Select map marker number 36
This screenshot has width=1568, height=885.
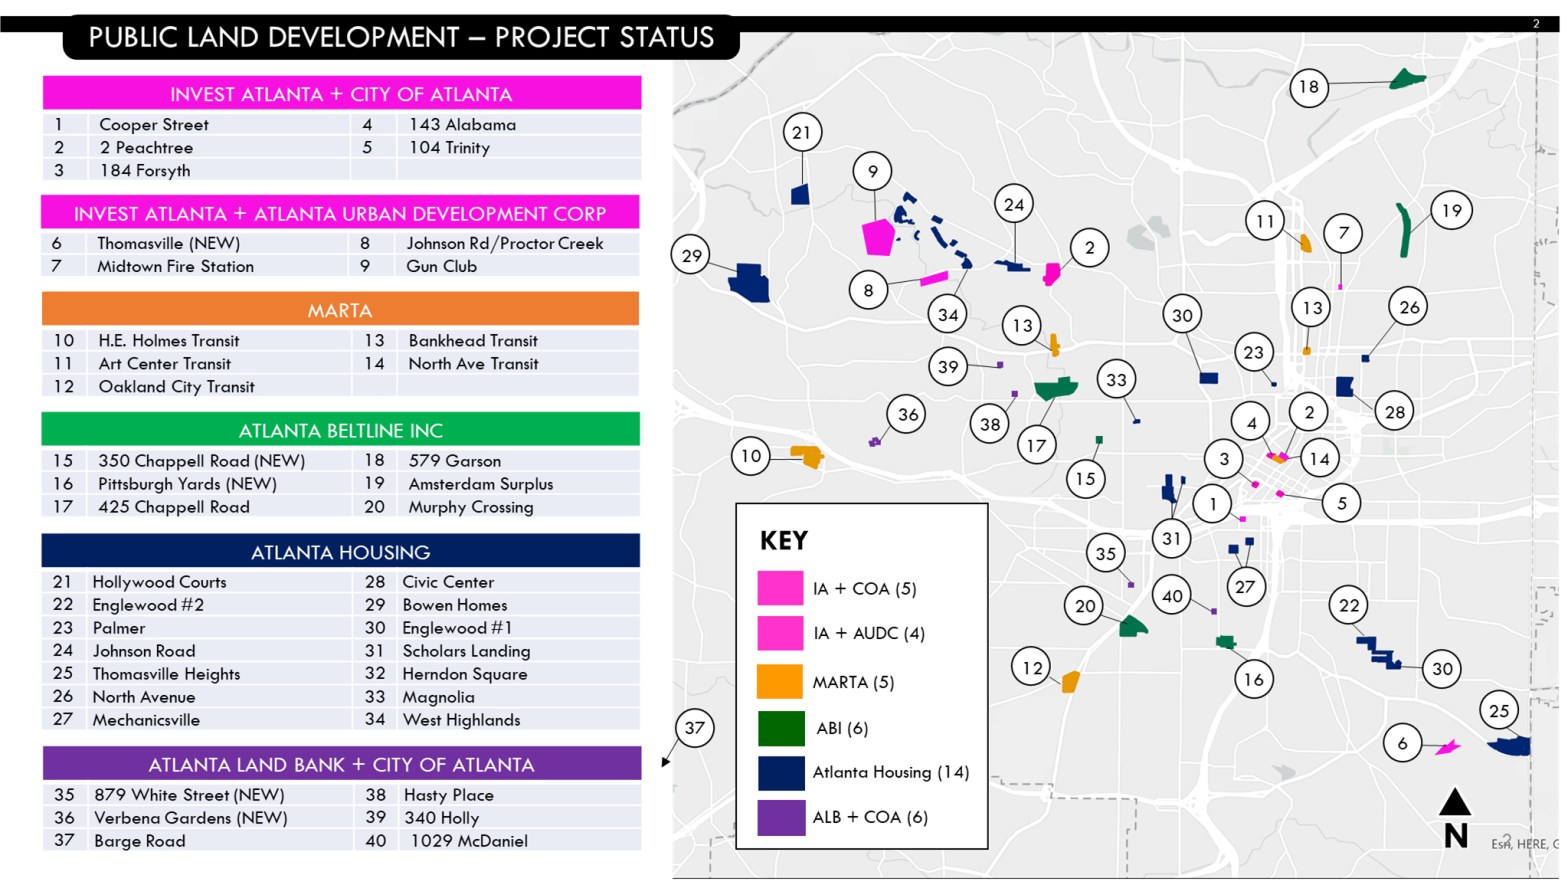907,414
